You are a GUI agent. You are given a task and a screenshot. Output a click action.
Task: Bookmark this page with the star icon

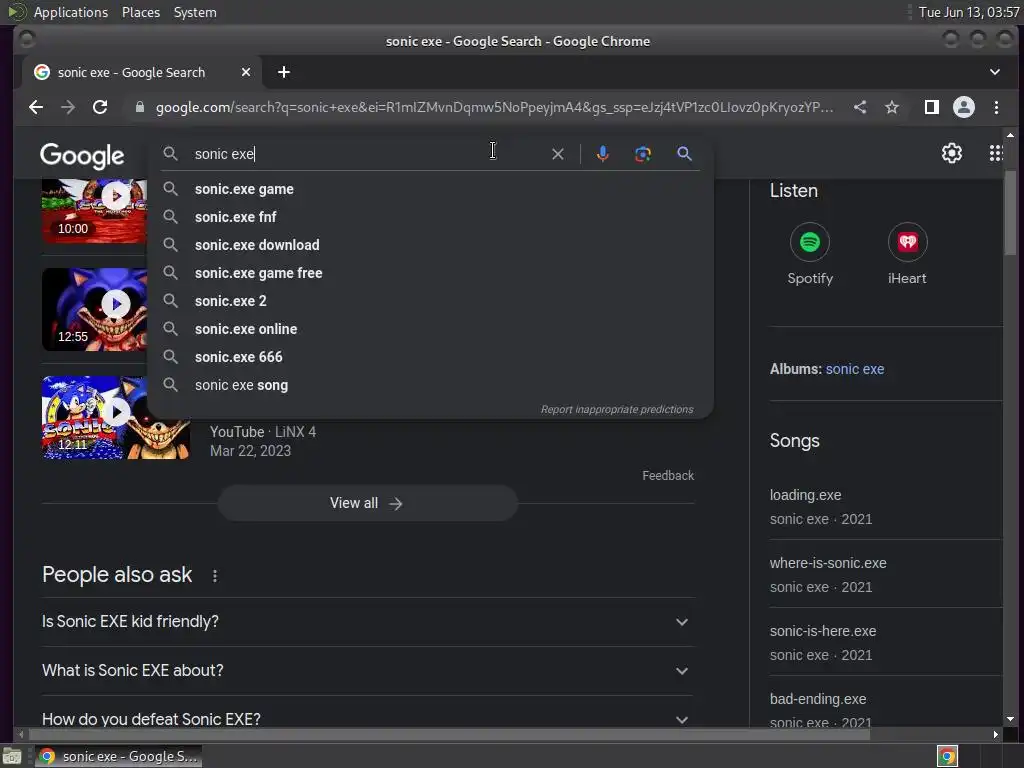pos(892,107)
